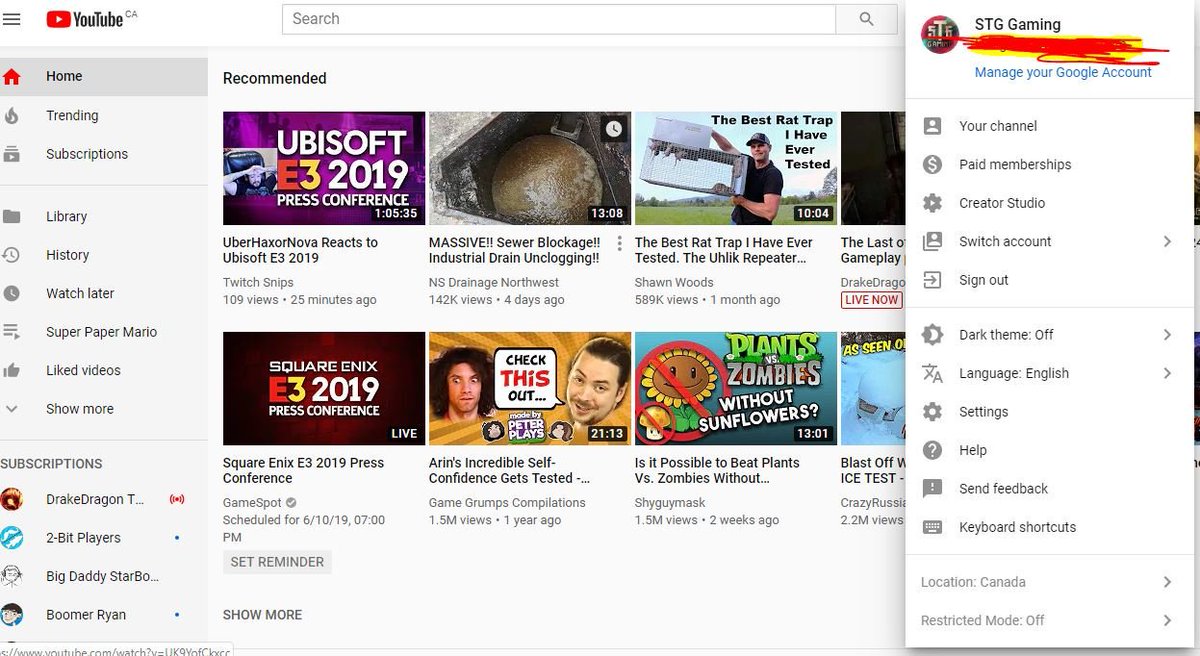Open NS Drainage Northwest channel link
Screen dimensions: 1200x656
494,283
